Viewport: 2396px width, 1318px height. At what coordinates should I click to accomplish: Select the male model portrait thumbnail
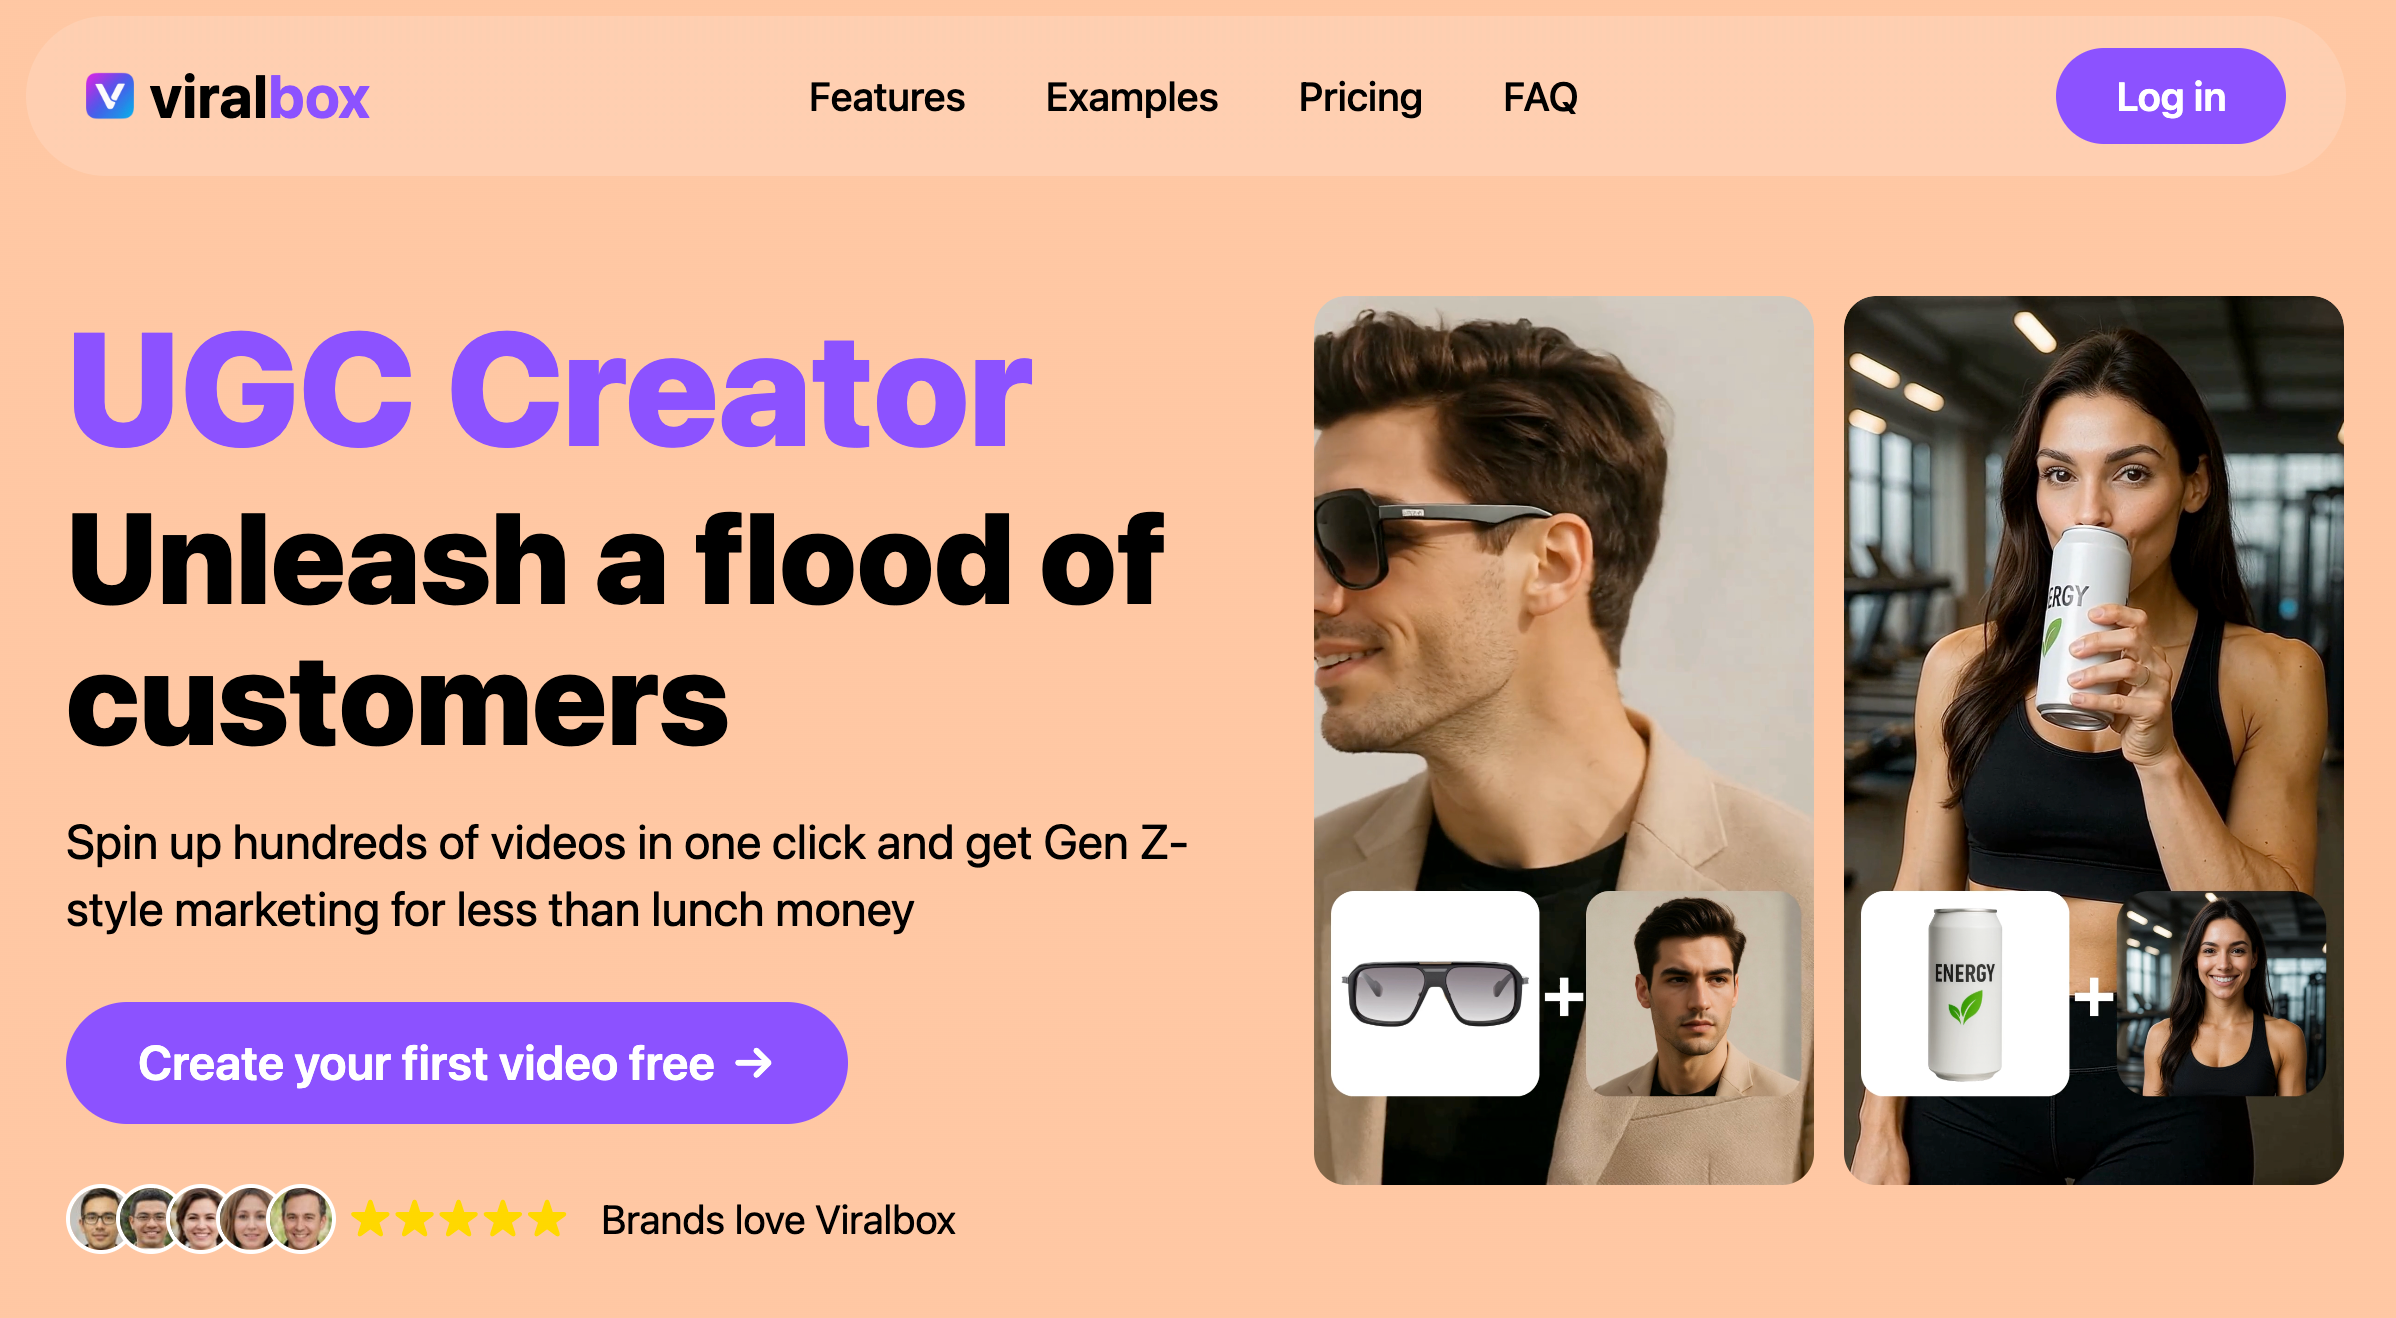click(x=1694, y=993)
